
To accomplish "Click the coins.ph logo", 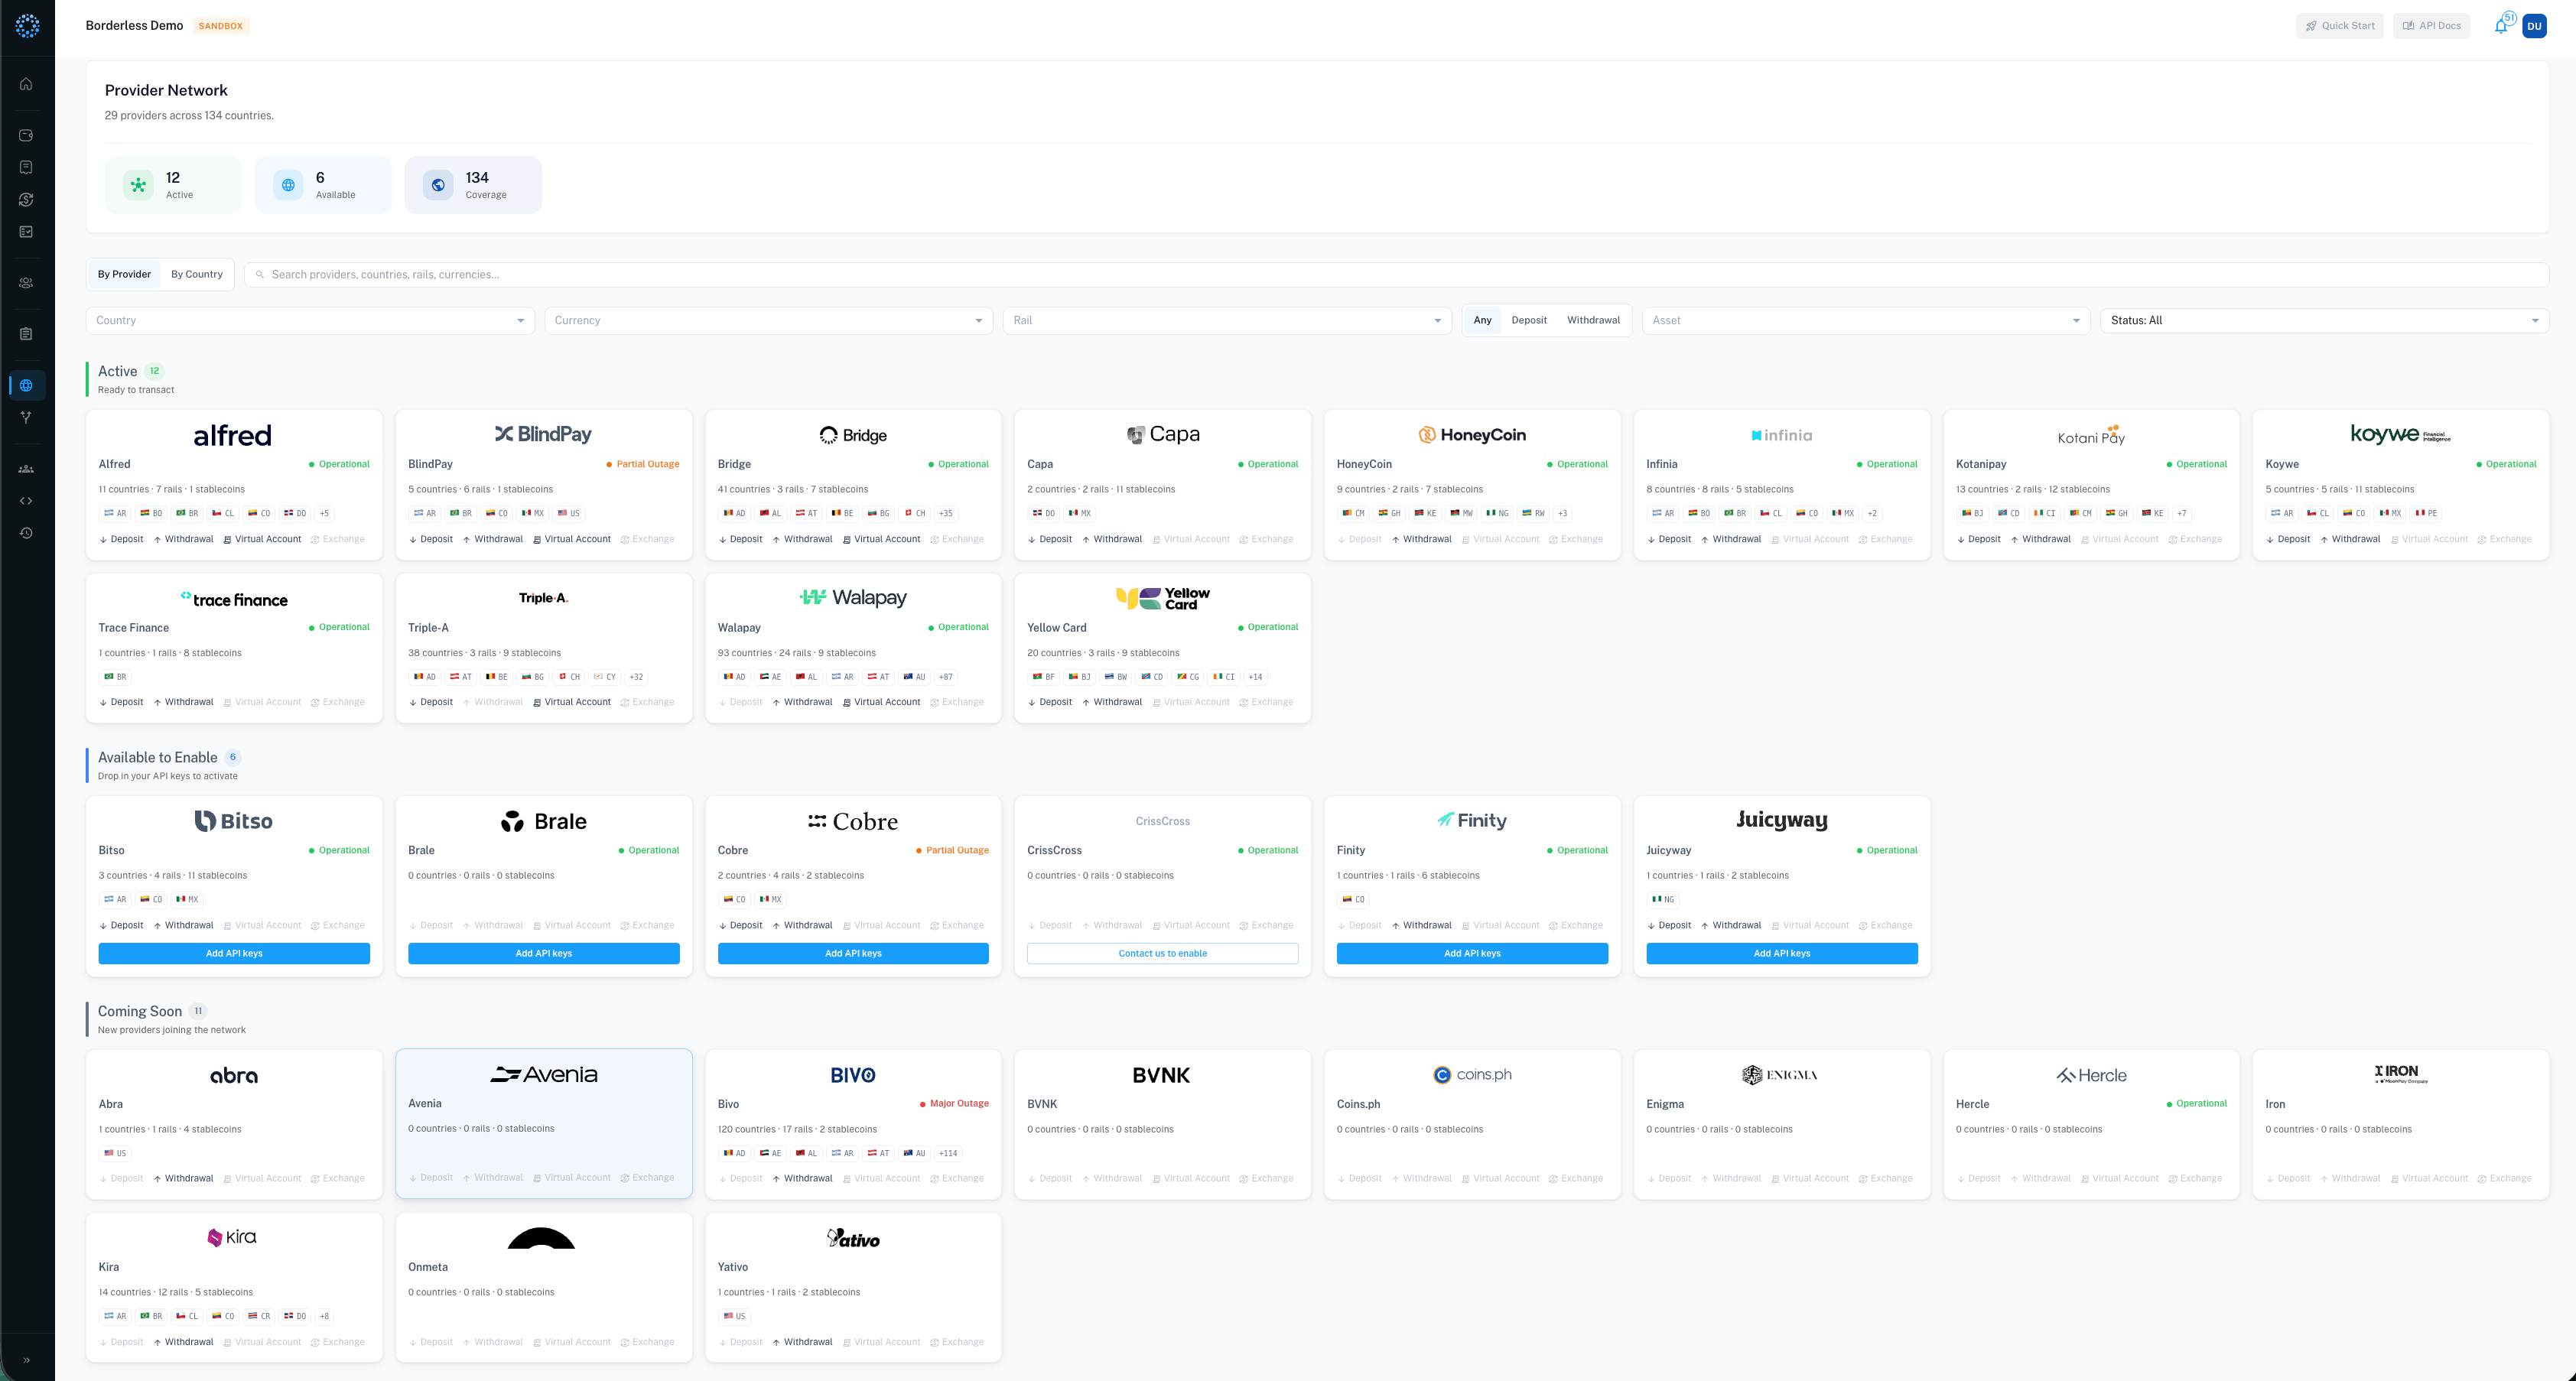I will click(1472, 1074).
